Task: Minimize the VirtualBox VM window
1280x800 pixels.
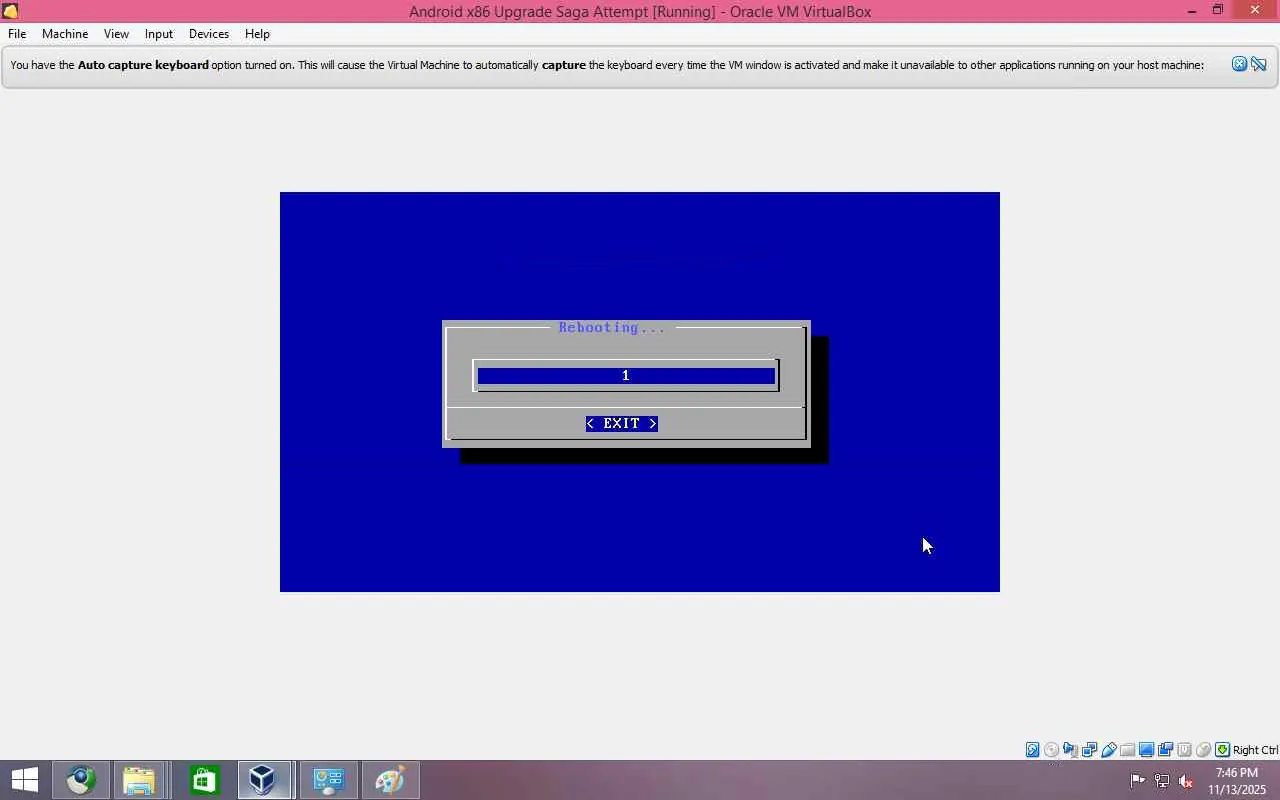Action: tap(1192, 11)
